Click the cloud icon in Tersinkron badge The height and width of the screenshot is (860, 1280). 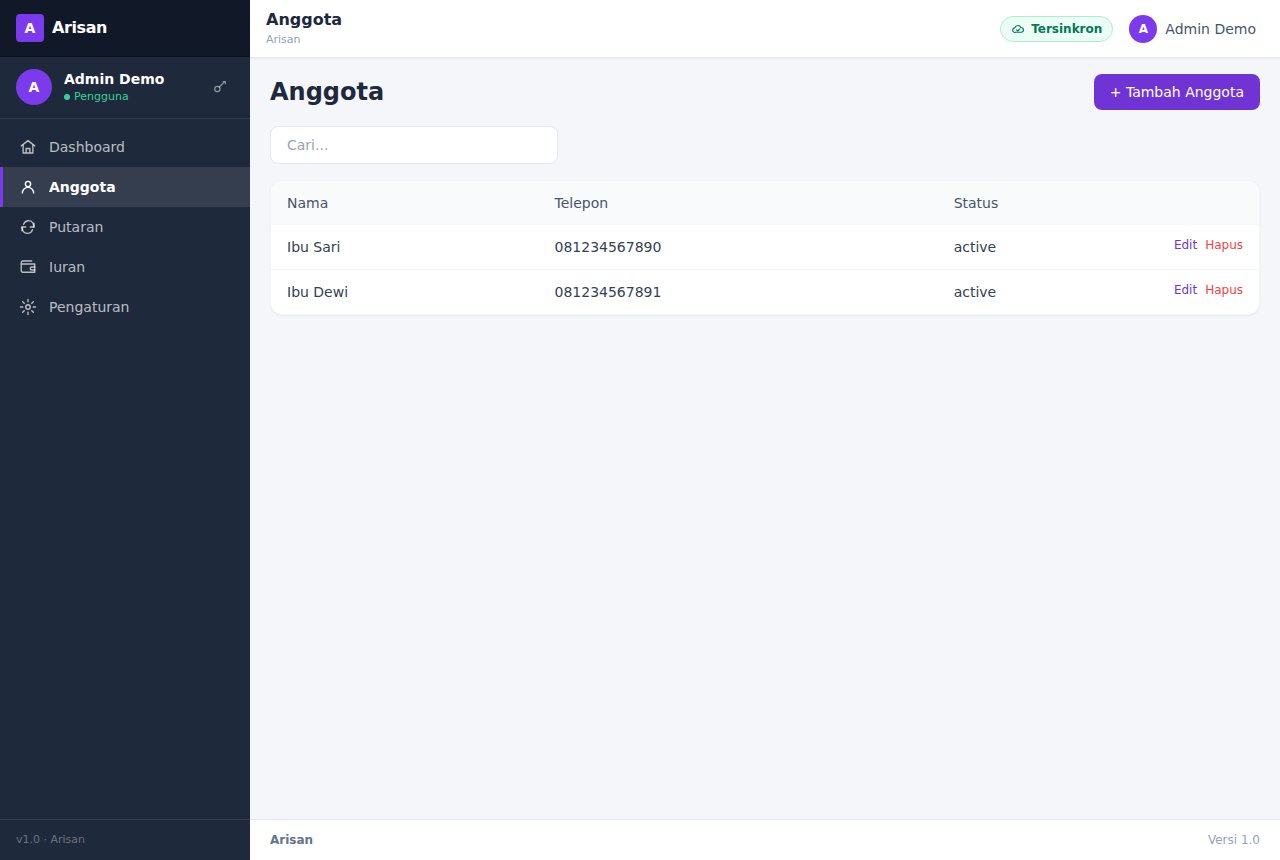[1018, 29]
